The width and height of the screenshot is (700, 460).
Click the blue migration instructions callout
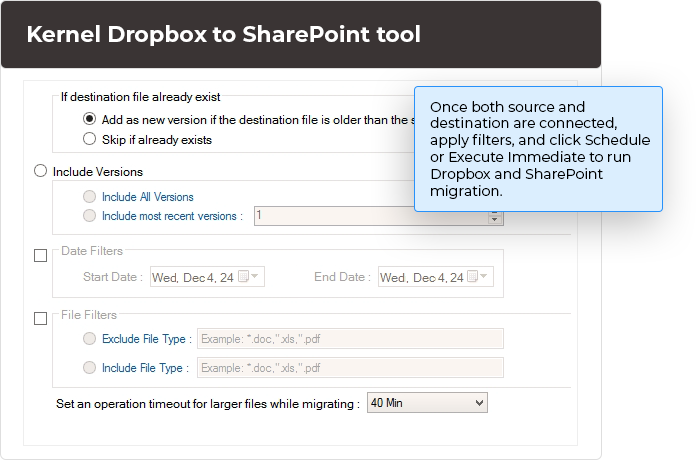click(538, 149)
